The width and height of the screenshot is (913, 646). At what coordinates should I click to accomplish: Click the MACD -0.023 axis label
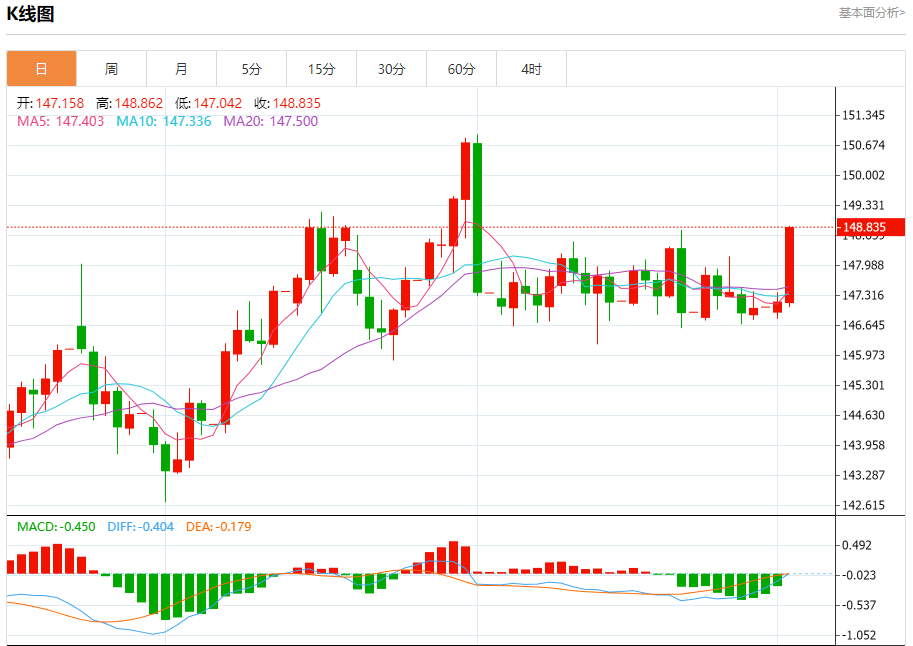coord(859,576)
